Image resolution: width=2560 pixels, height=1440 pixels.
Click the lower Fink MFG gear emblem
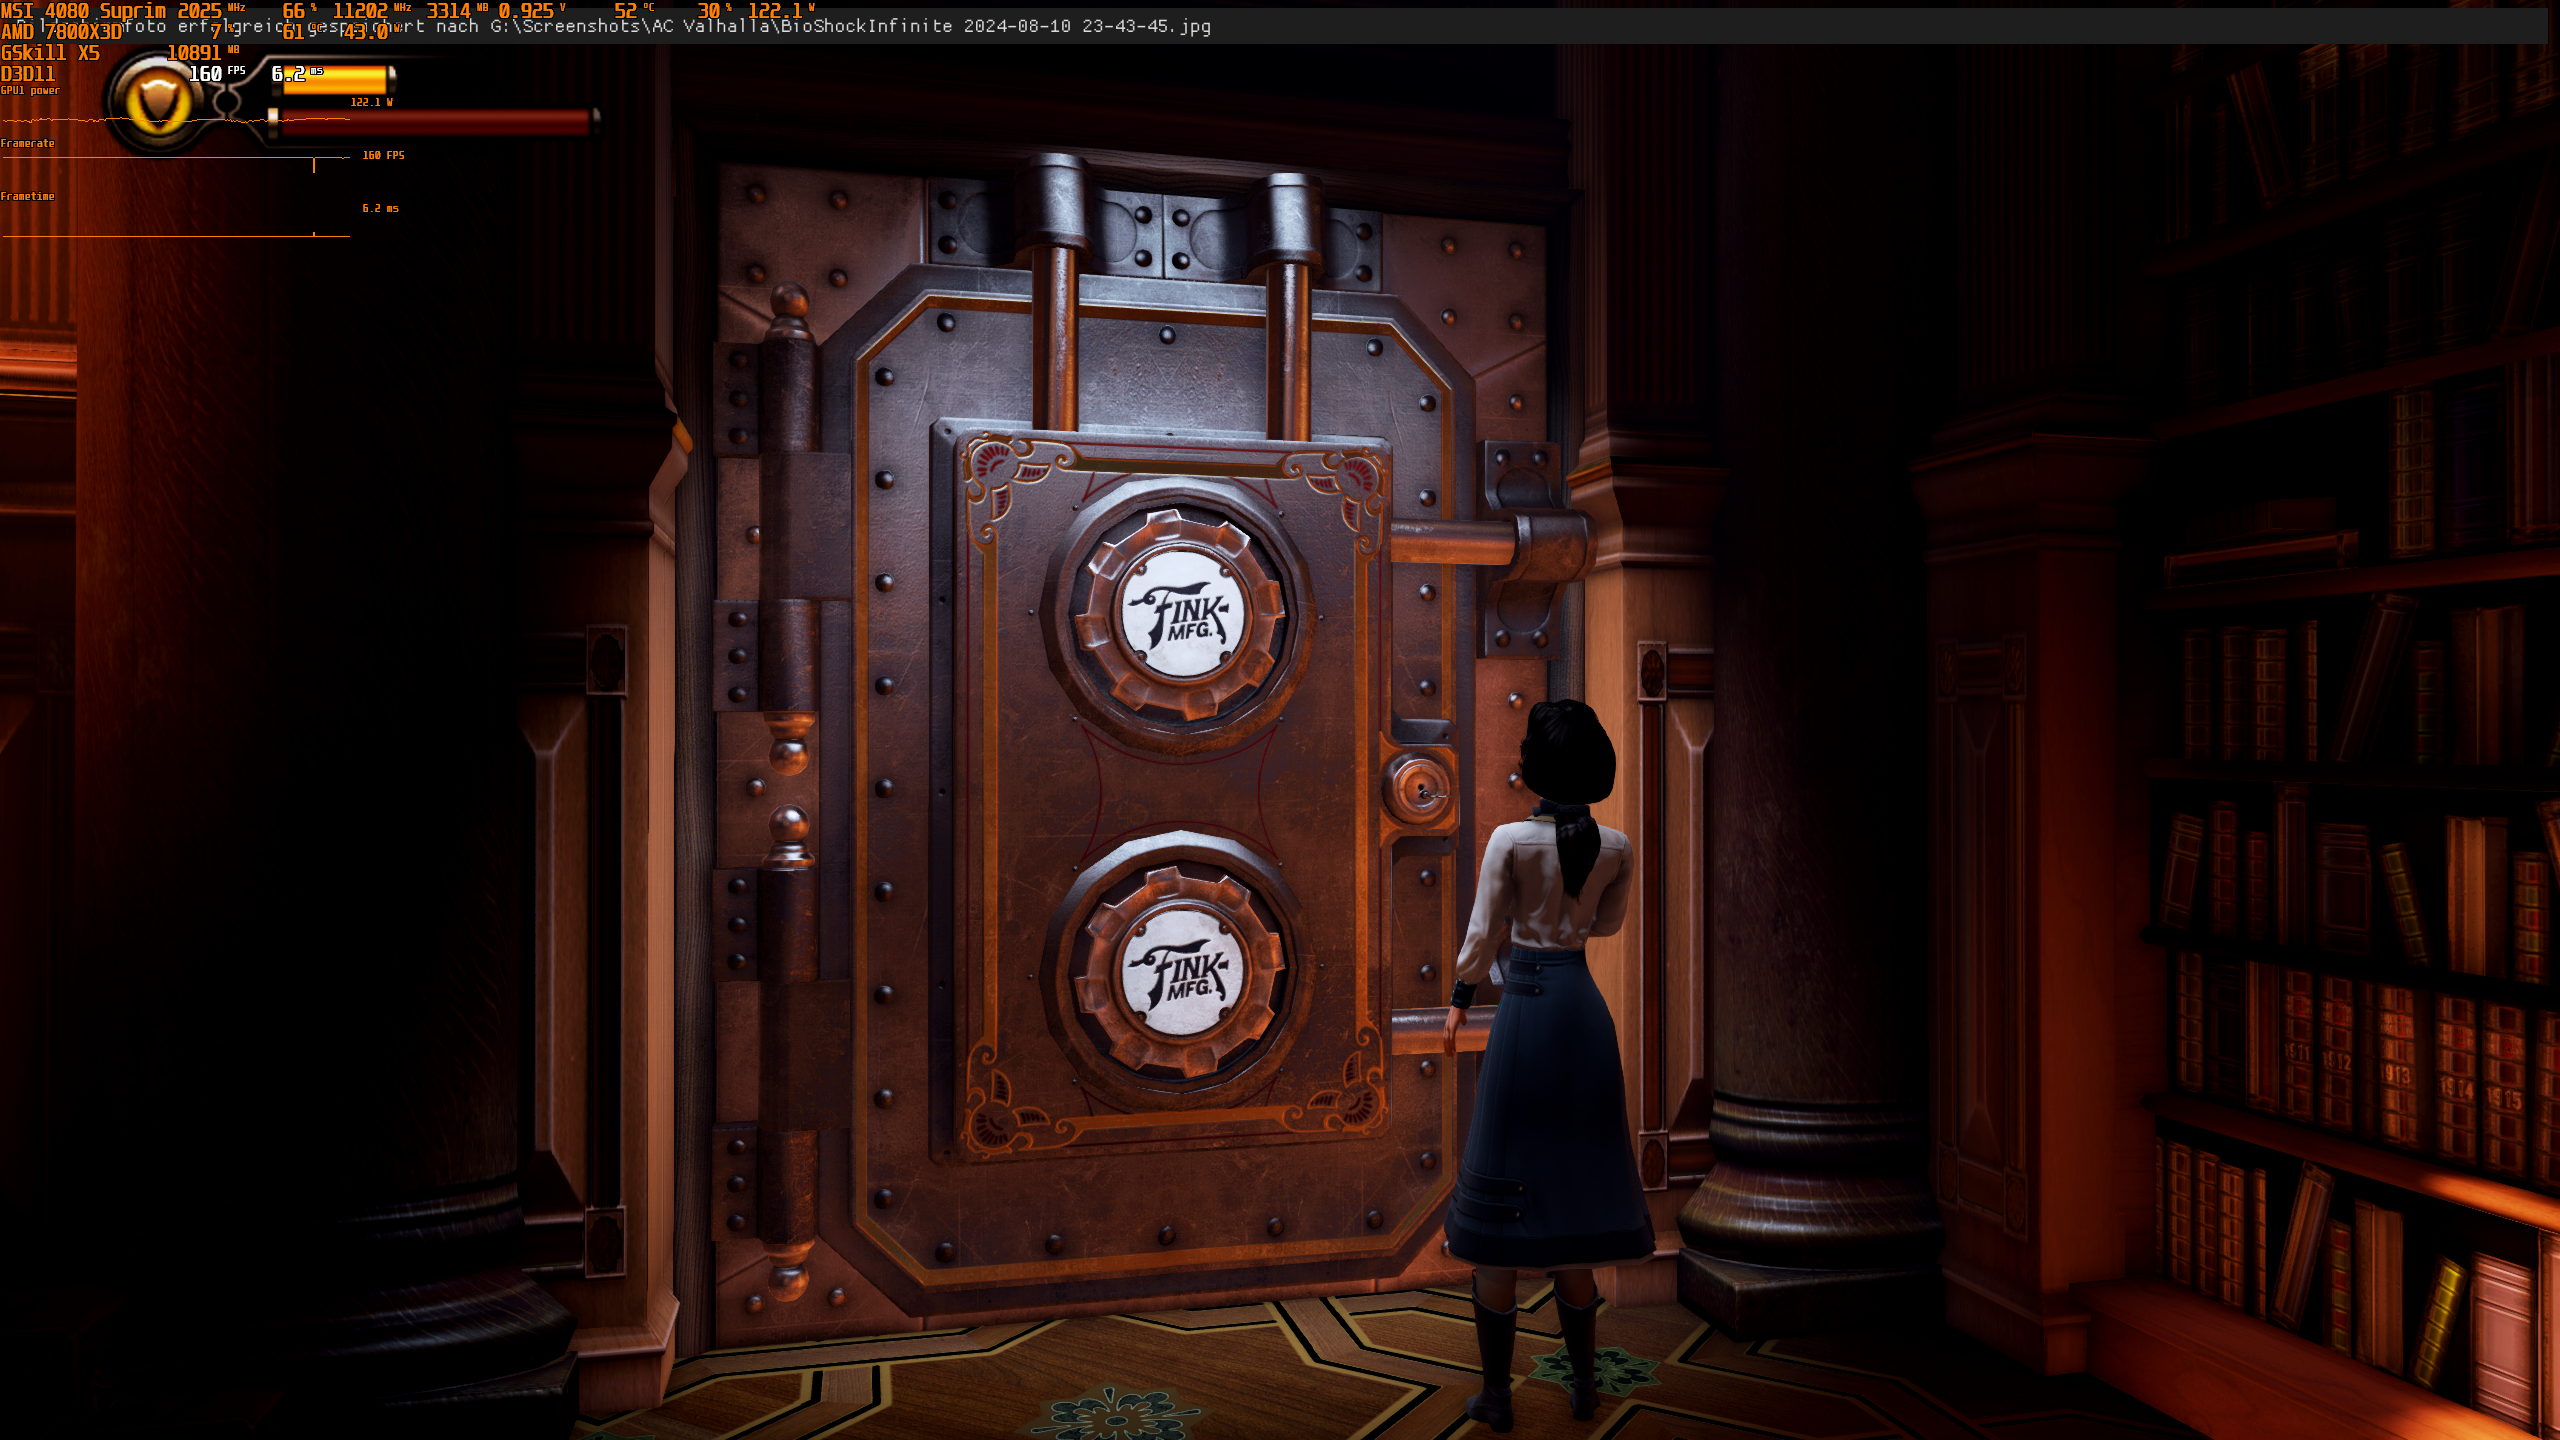point(1181,973)
